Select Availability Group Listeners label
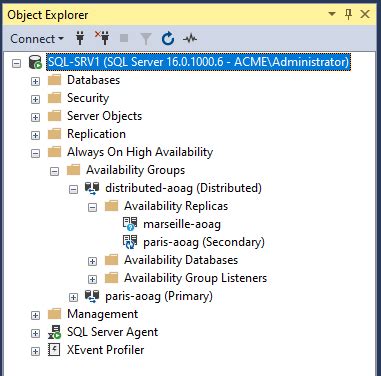The image size is (381, 376). pos(195,278)
